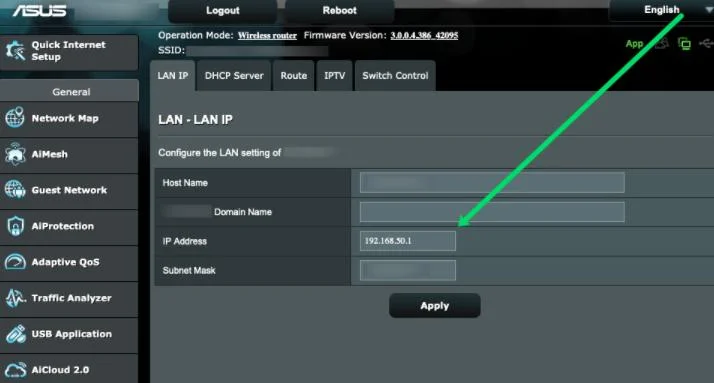
Task: Go to AiProtection page
Action: click(x=69, y=226)
